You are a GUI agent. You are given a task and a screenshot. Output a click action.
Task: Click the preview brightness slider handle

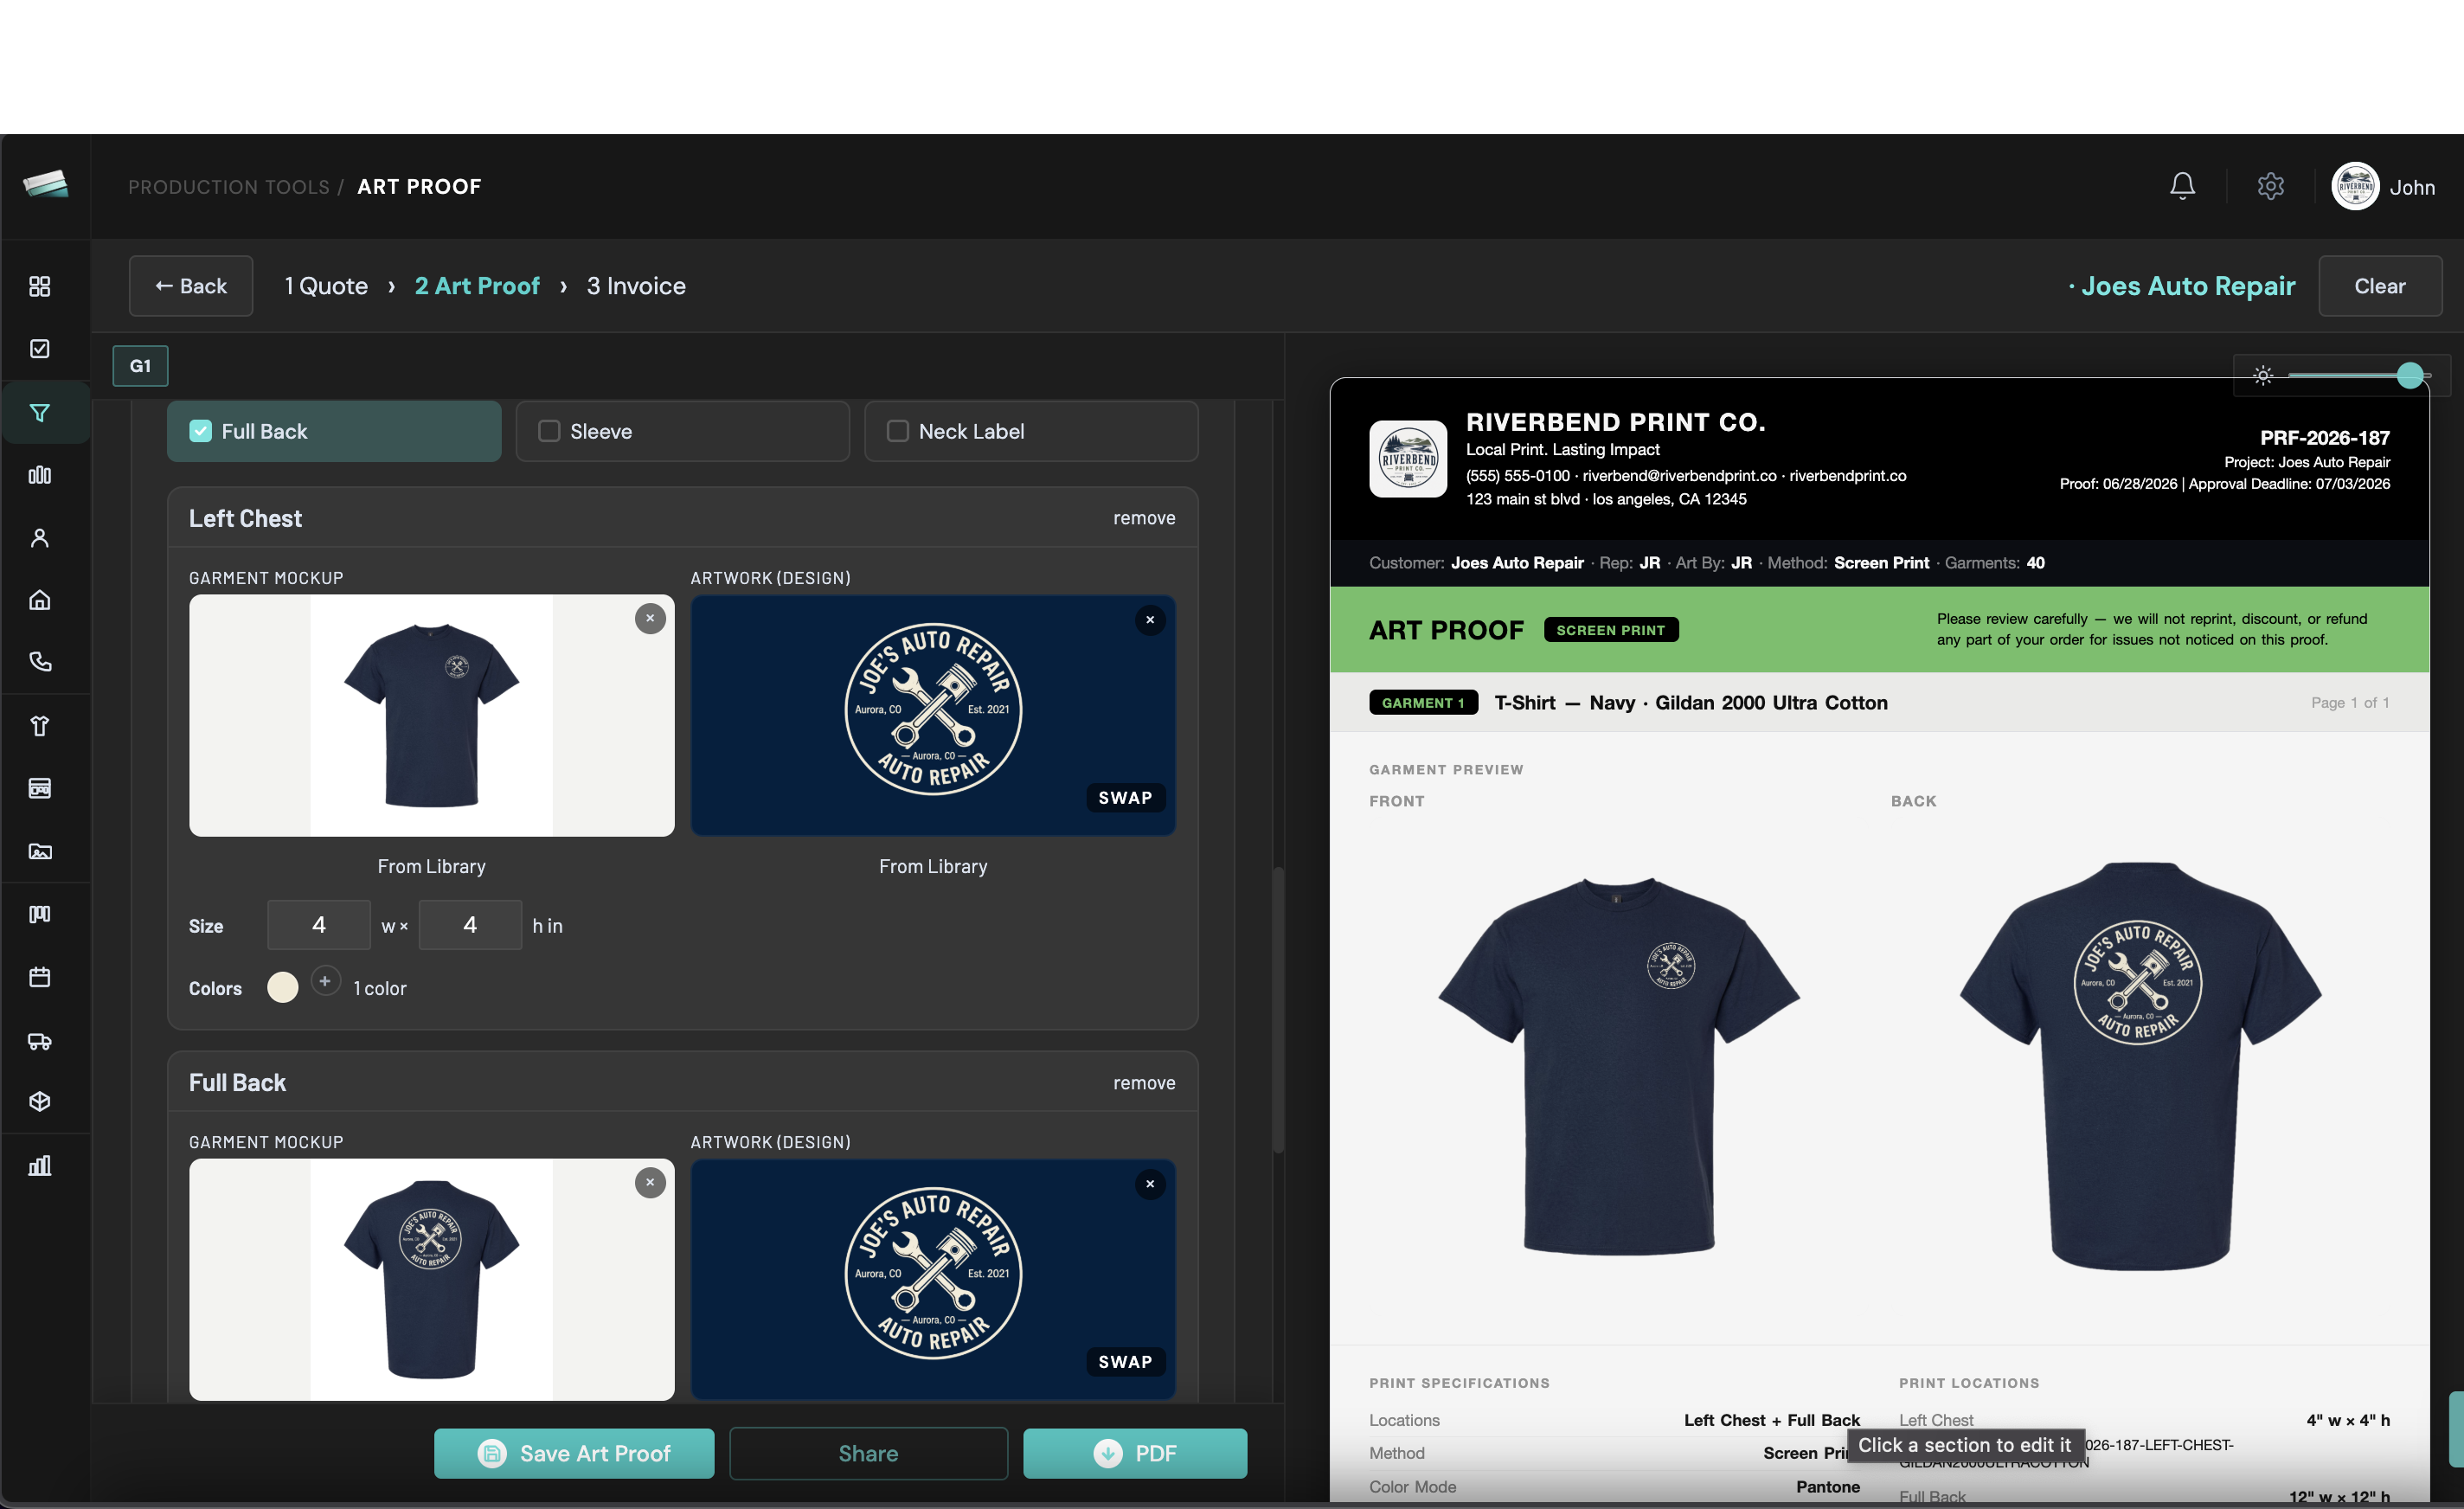click(2410, 375)
